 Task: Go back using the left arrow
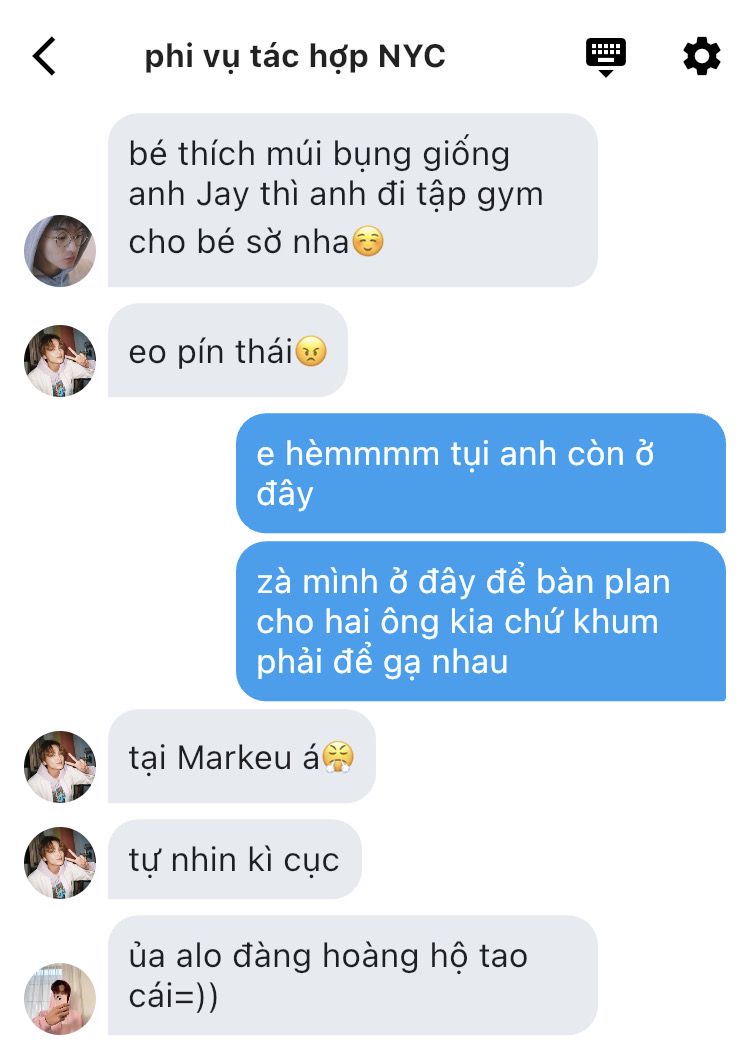44,56
